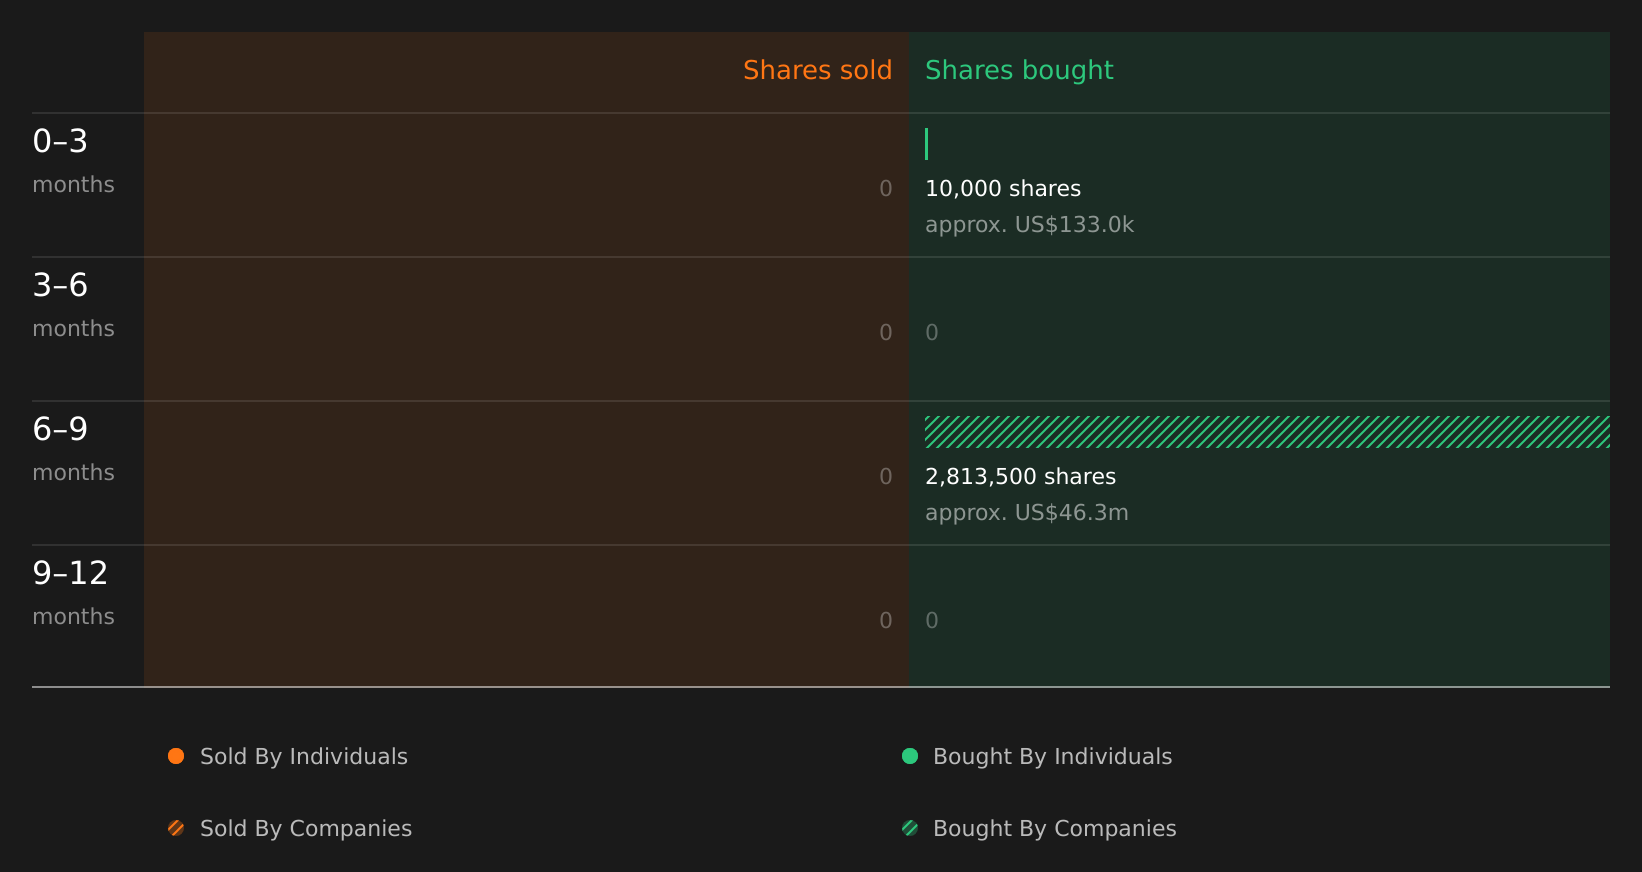Screen dimensions: 1642x872
Task: Click the shares bought zero in 3–6 months row
Action: 932,333
